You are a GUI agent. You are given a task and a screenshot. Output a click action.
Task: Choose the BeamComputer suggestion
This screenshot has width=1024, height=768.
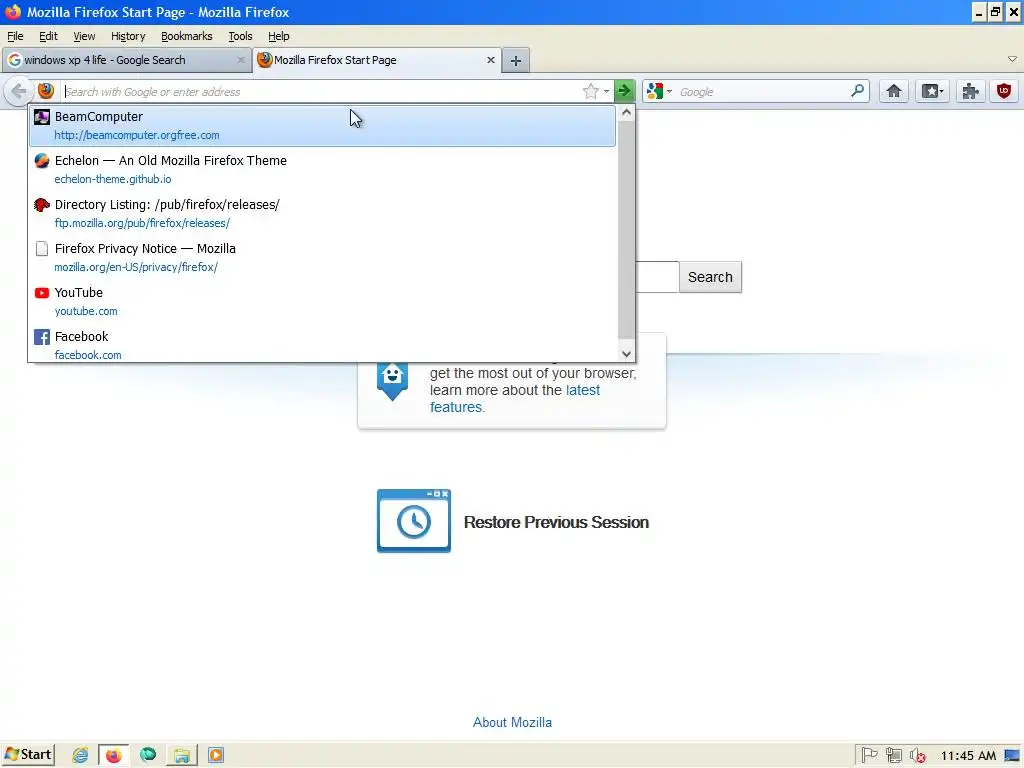point(323,125)
